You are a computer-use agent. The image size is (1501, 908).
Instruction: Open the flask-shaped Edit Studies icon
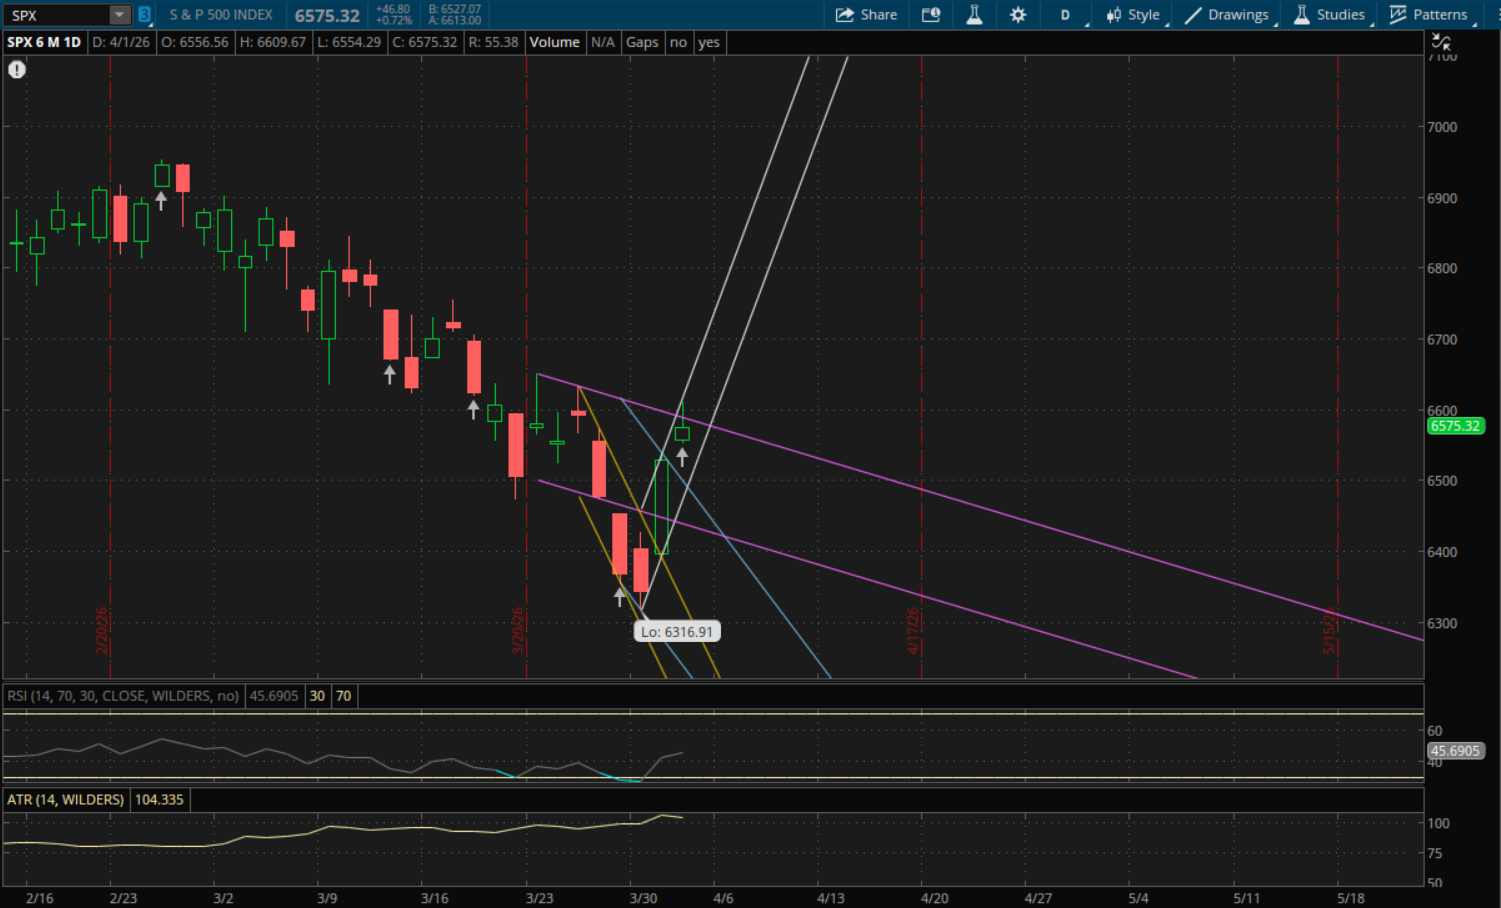[x=974, y=15]
